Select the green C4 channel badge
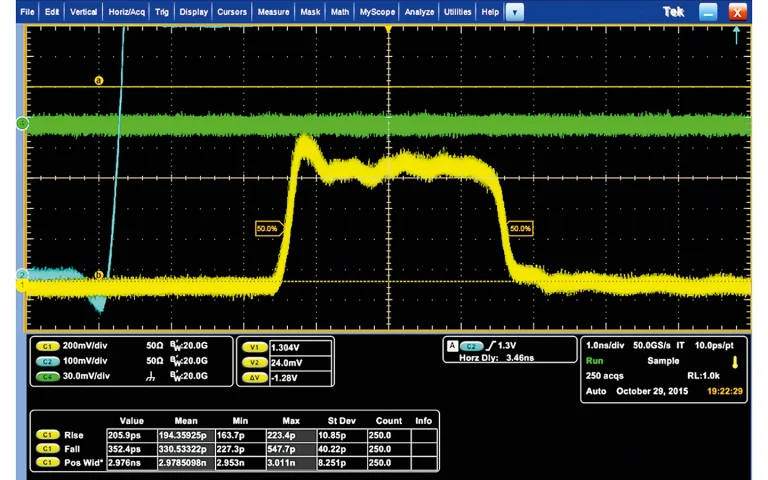Image resolution: width=768 pixels, height=480 pixels. click(47, 377)
